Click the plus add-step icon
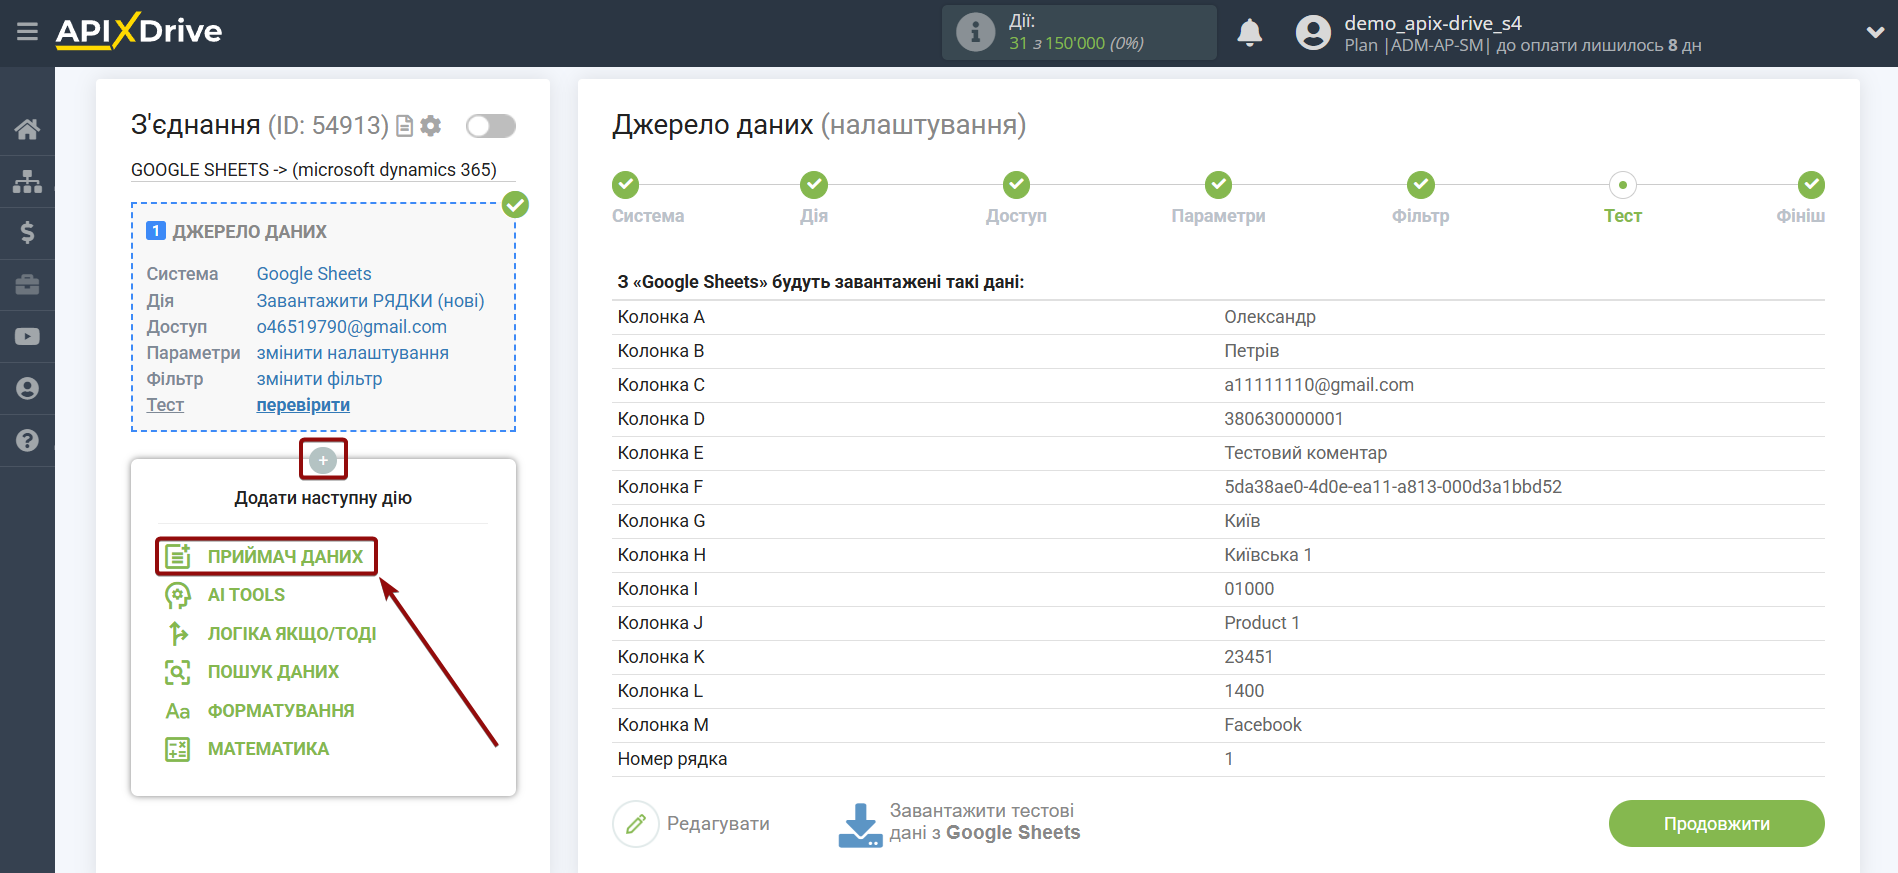This screenshot has height=873, width=1898. coord(323,460)
